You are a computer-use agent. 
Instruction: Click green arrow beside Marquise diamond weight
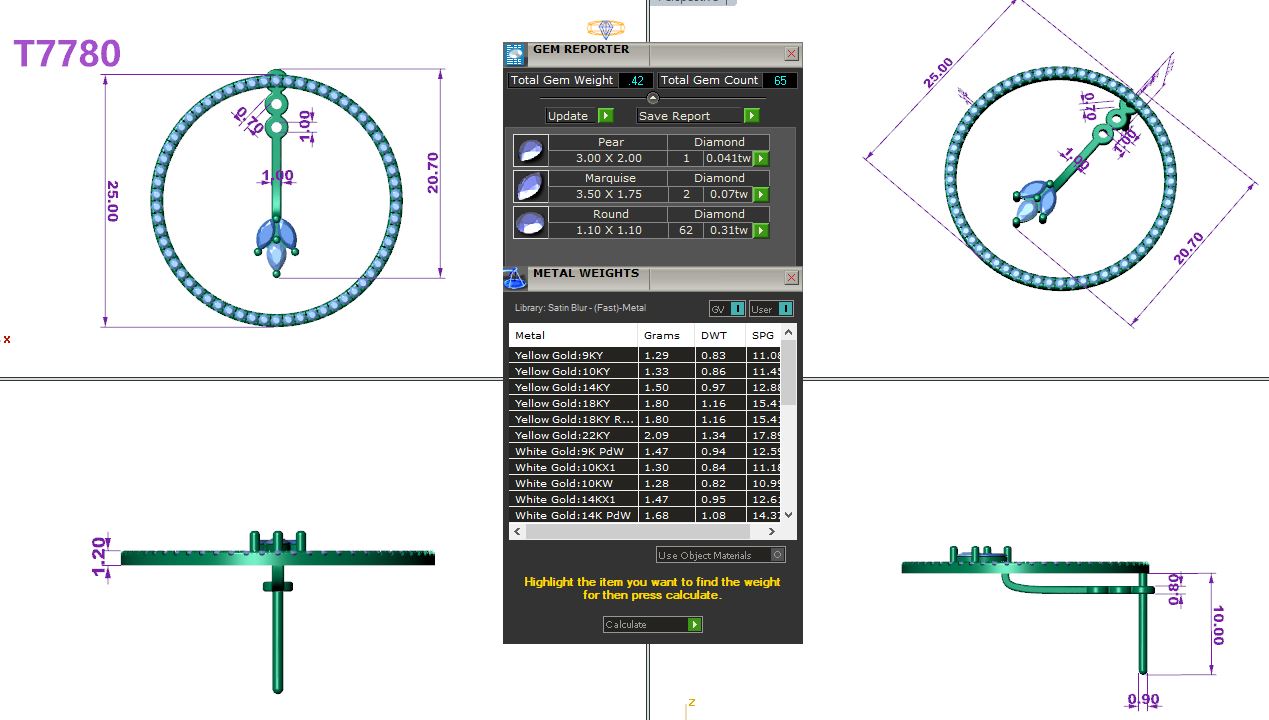coord(761,195)
